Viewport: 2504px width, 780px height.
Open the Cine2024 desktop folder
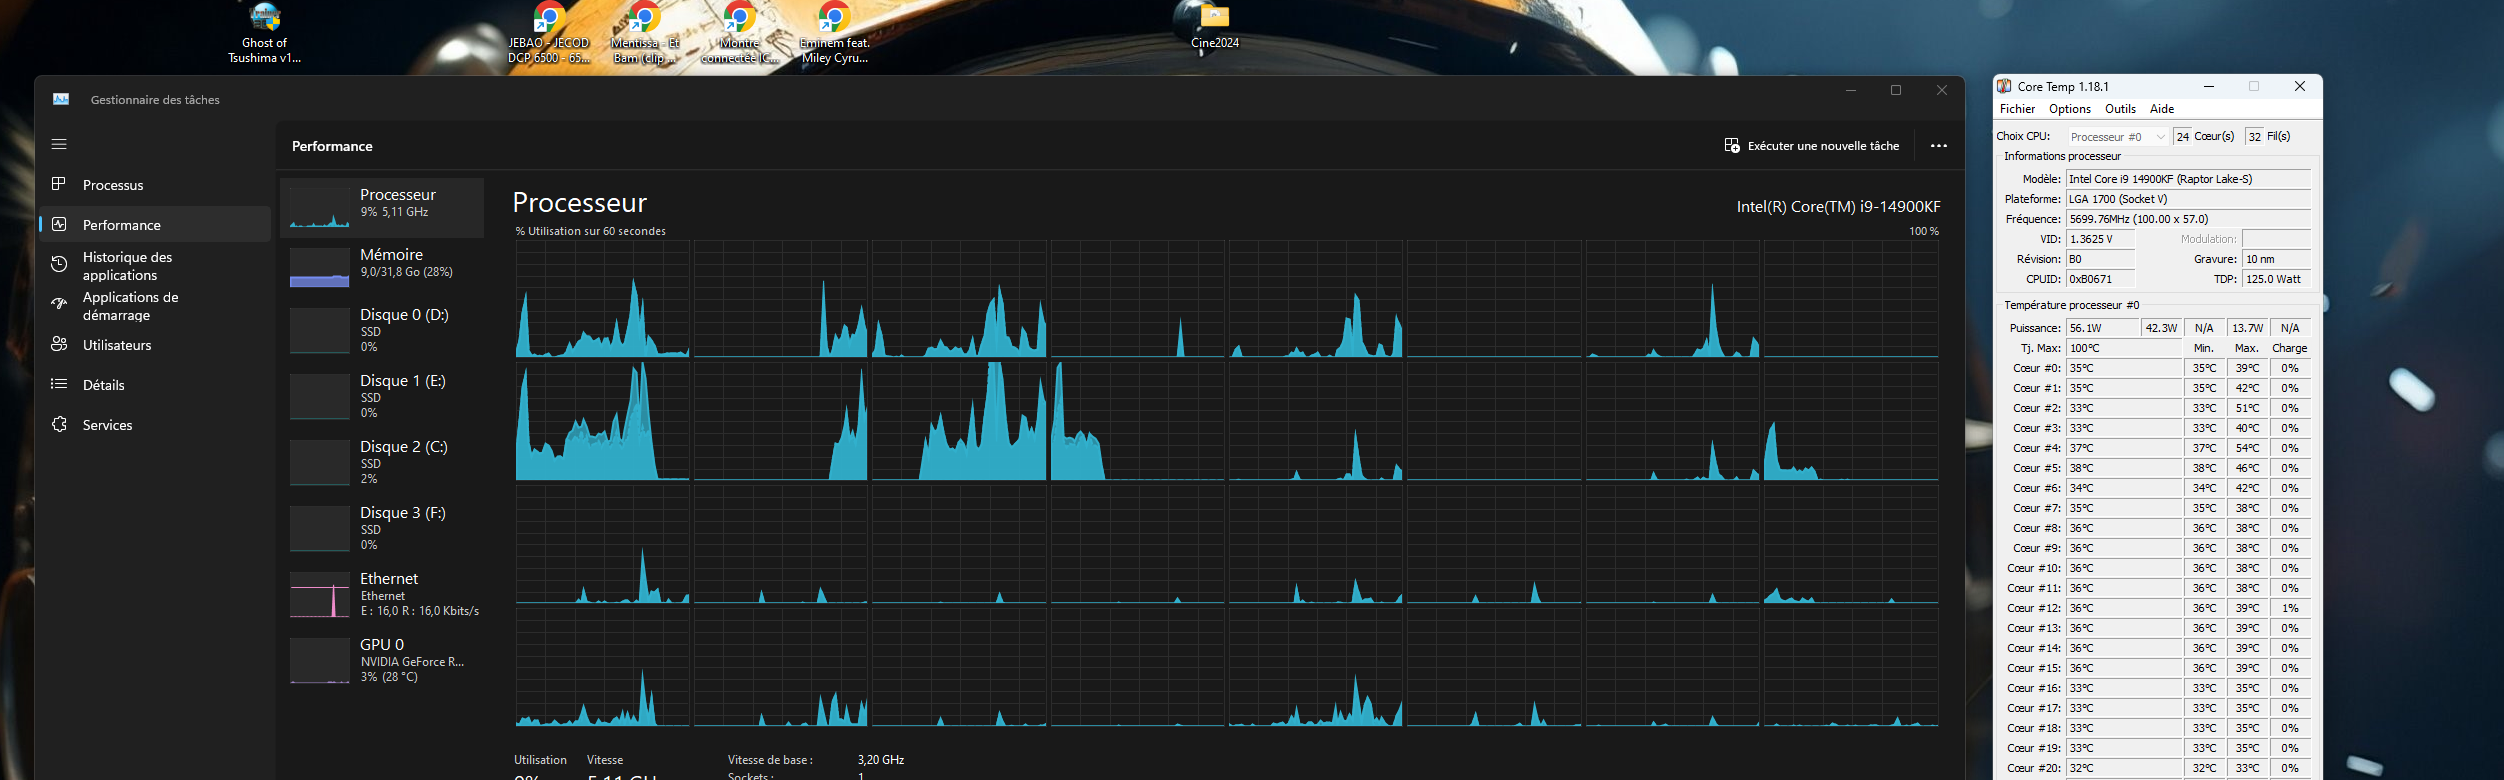1215,27
